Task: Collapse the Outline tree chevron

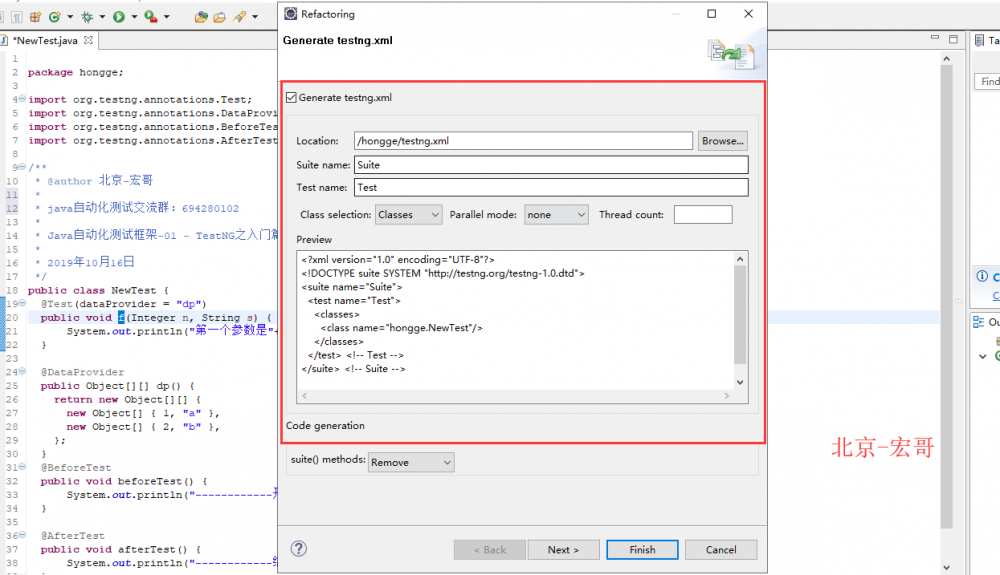Action: point(983,356)
